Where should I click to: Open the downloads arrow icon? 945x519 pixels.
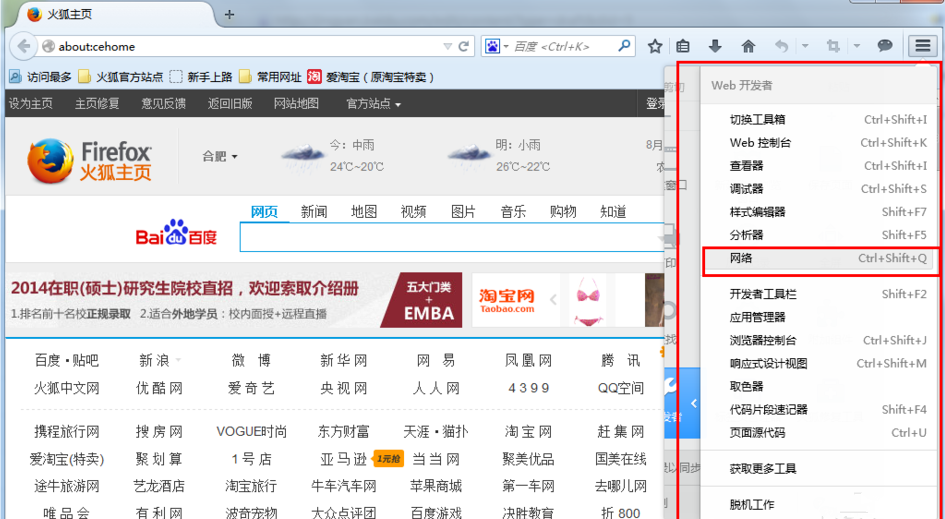(x=715, y=46)
